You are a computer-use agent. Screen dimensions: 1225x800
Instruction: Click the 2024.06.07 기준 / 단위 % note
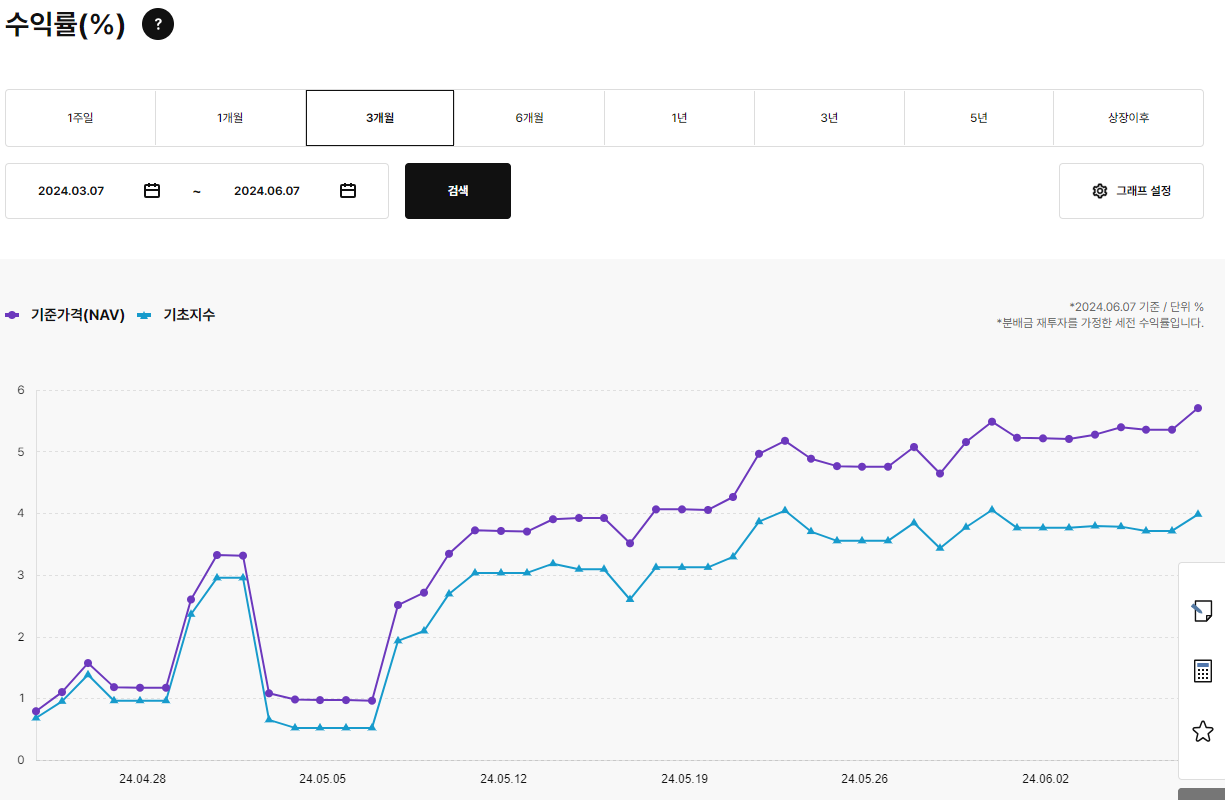coord(1136,306)
